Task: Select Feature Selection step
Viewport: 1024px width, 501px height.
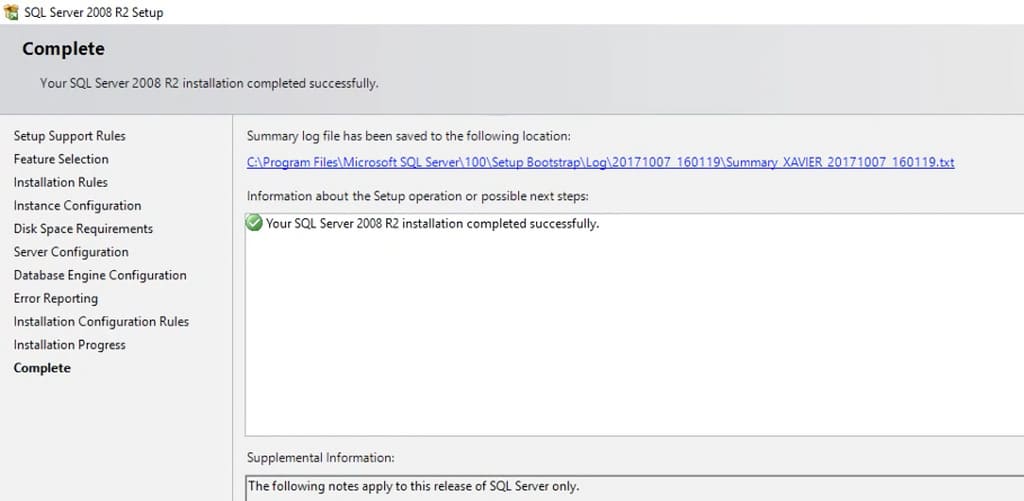Action: pyautogui.click(x=61, y=159)
